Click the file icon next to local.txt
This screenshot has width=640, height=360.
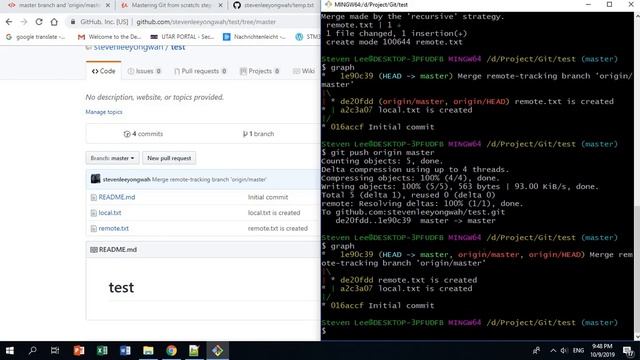click(93, 213)
